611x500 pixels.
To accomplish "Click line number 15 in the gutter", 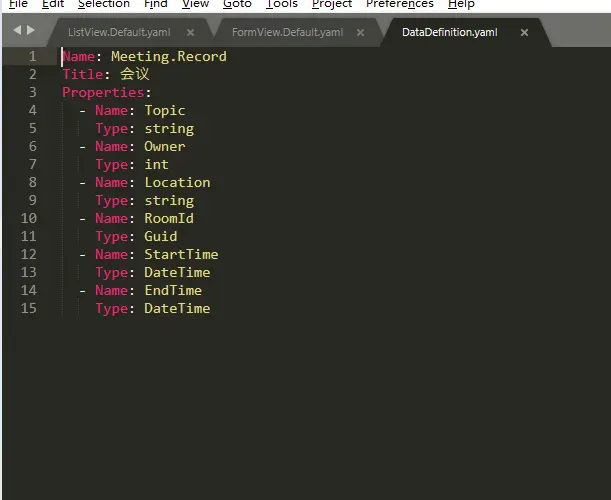I will coord(29,308).
